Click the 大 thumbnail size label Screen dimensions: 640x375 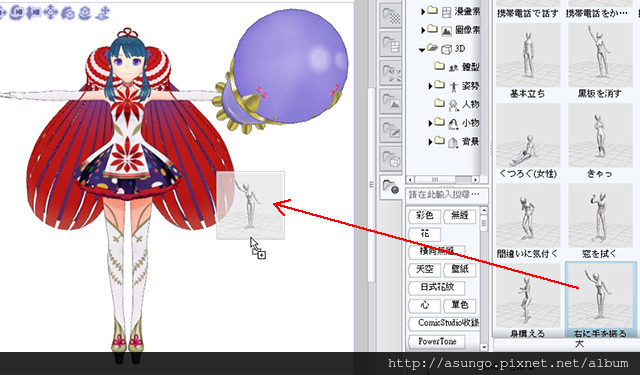pos(579,344)
